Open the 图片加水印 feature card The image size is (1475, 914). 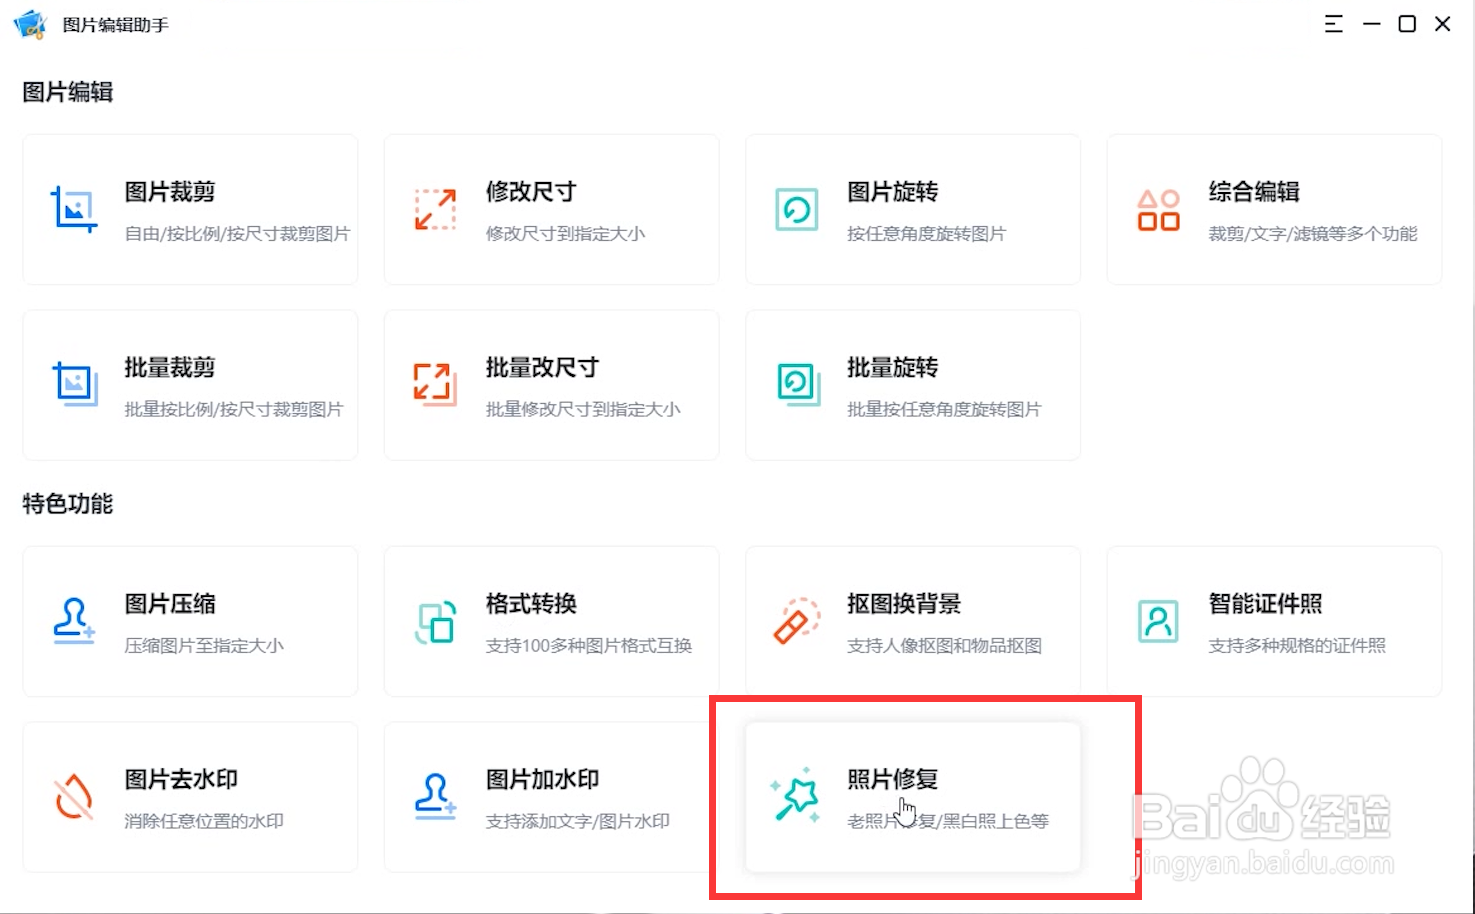pyautogui.click(x=550, y=797)
